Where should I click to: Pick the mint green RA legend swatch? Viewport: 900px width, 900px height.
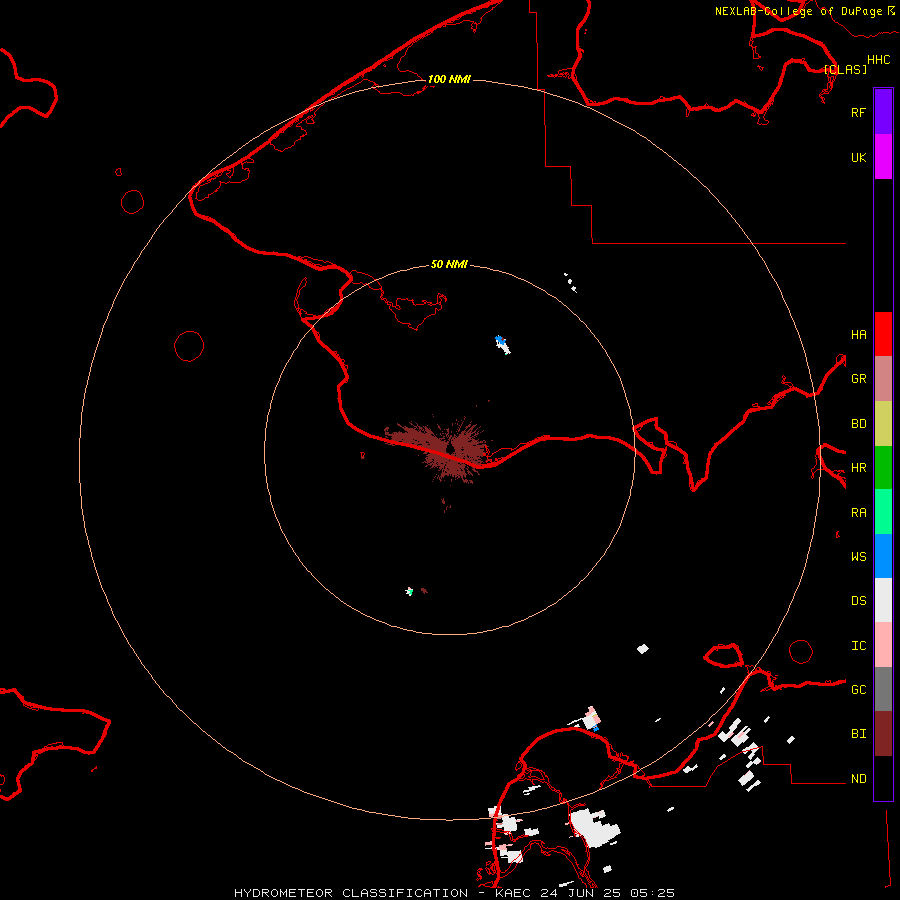click(883, 512)
